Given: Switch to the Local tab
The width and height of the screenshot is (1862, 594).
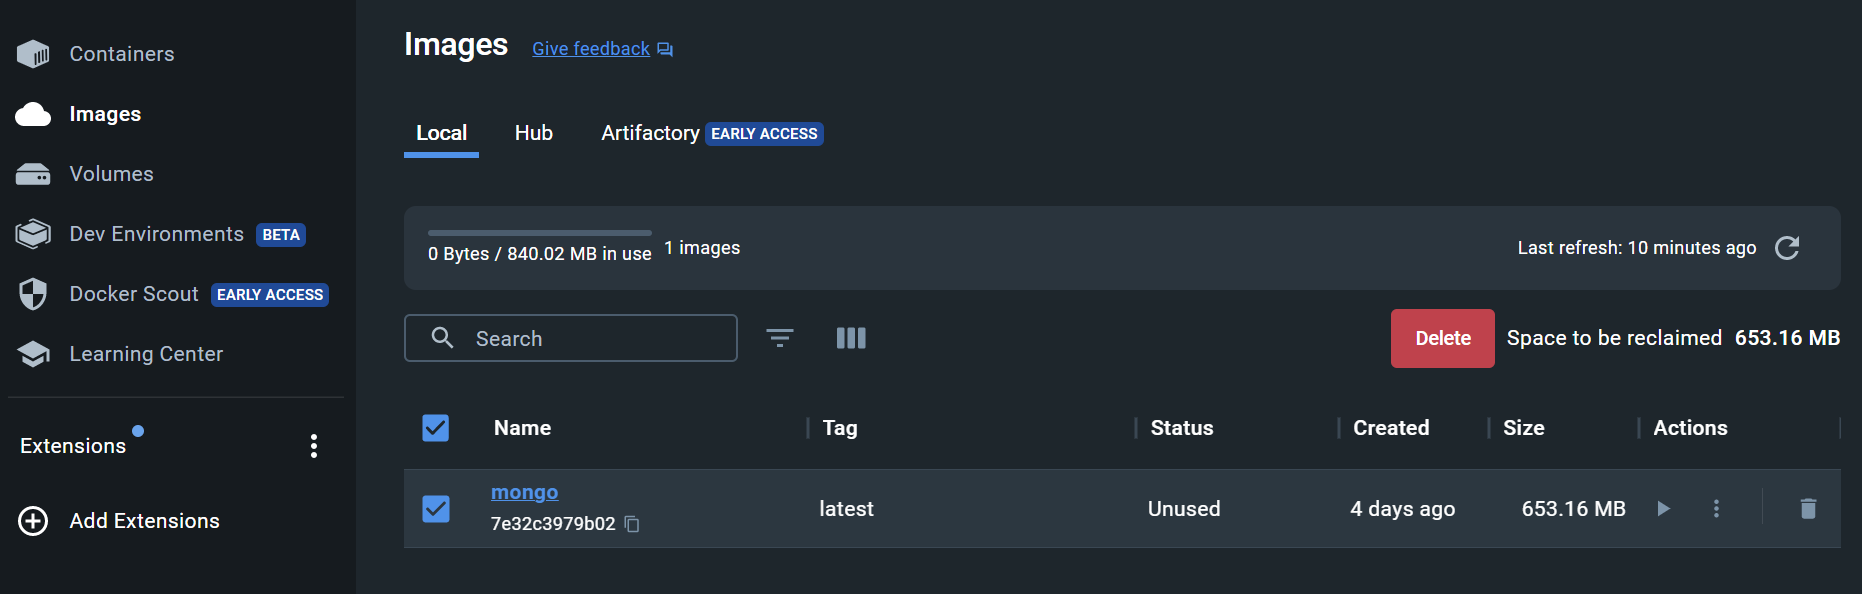Looking at the screenshot, I should pos(441,133).
